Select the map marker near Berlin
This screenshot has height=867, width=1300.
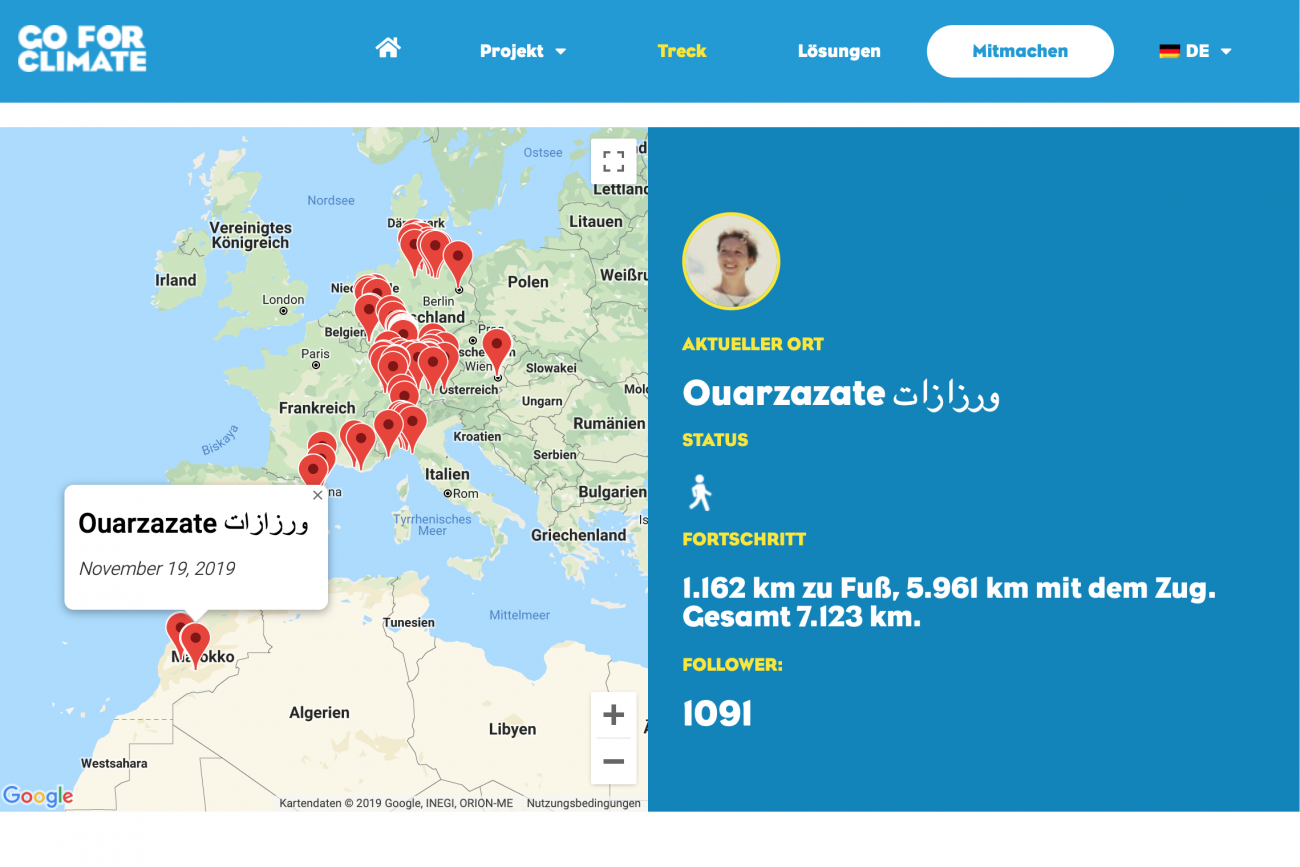point(457,260)
